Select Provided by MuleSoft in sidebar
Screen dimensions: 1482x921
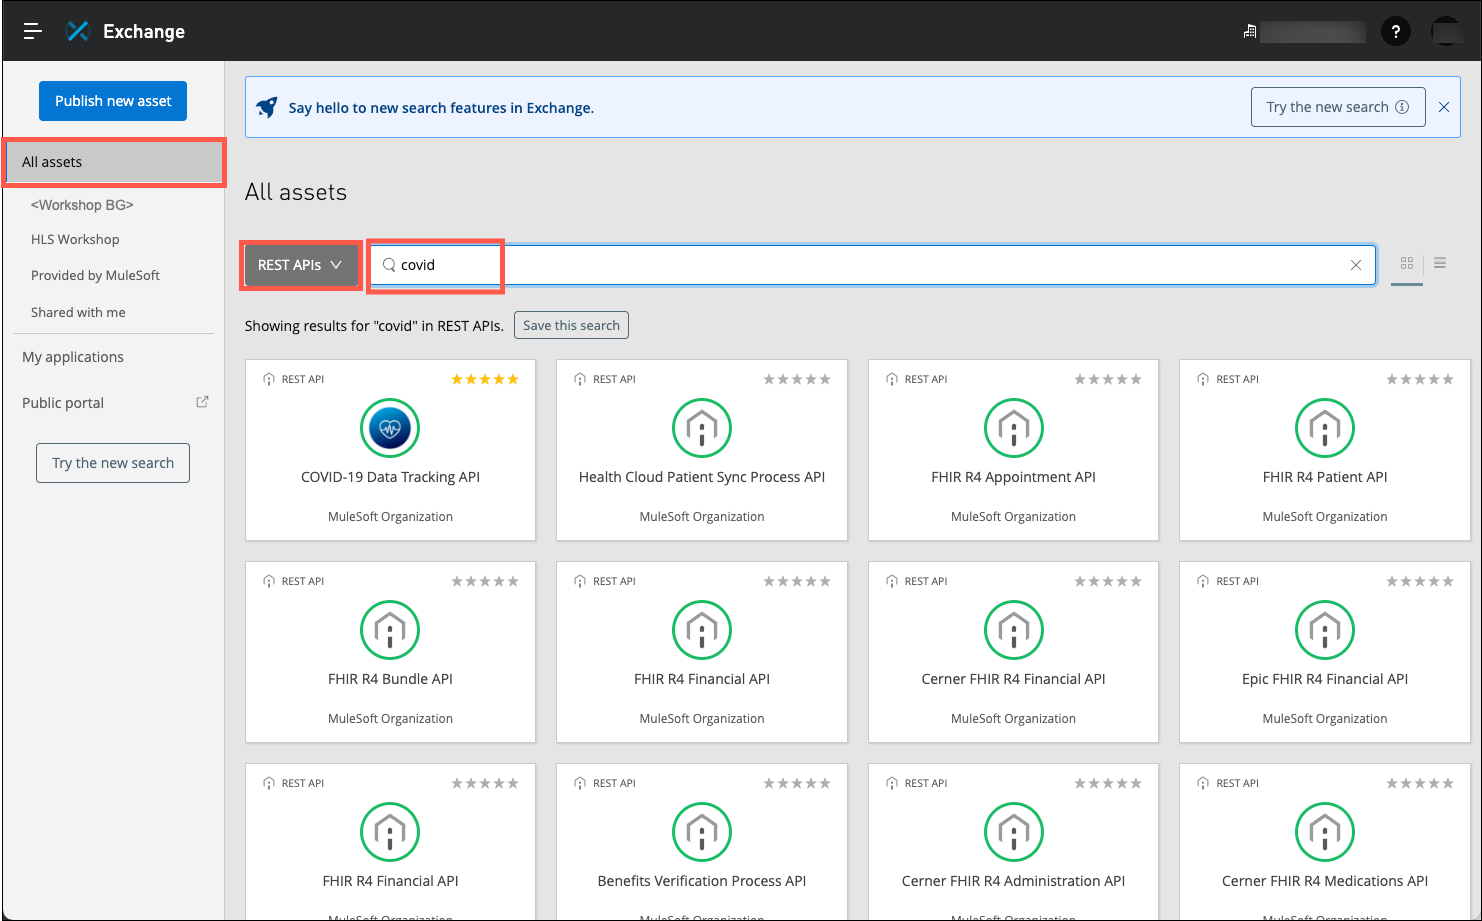(95, 276)
